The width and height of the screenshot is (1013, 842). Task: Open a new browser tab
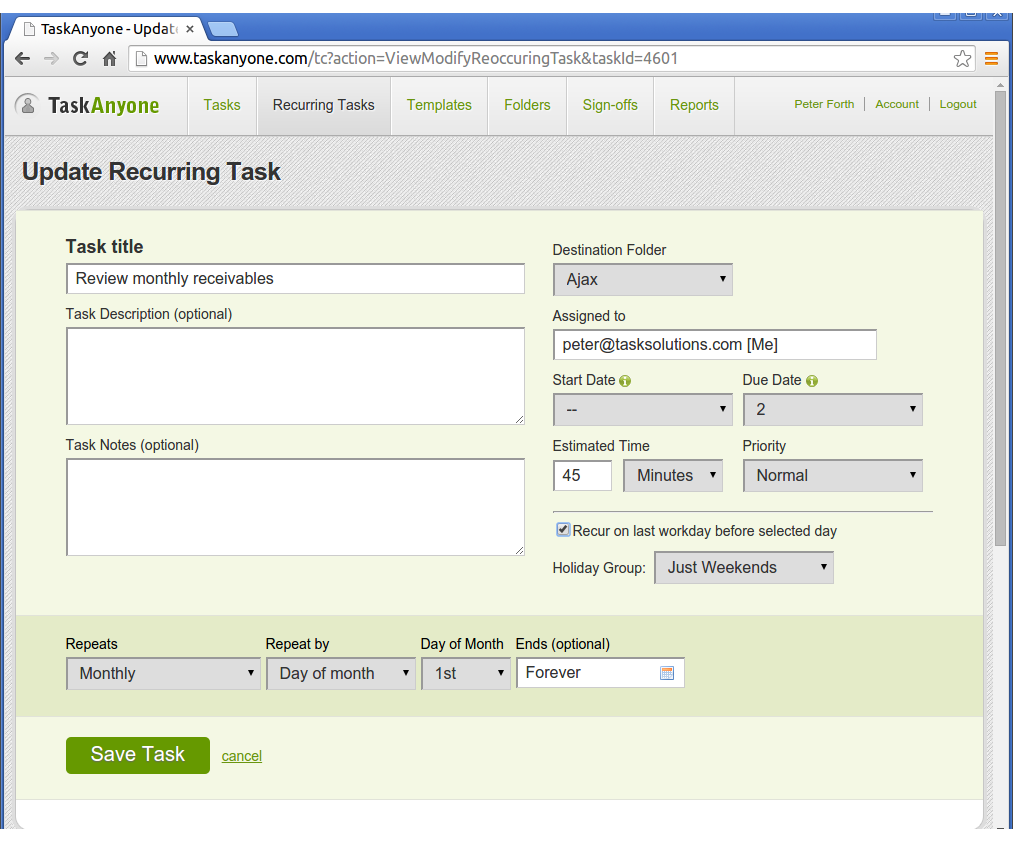pyautogui.click(x=223, y=29)
